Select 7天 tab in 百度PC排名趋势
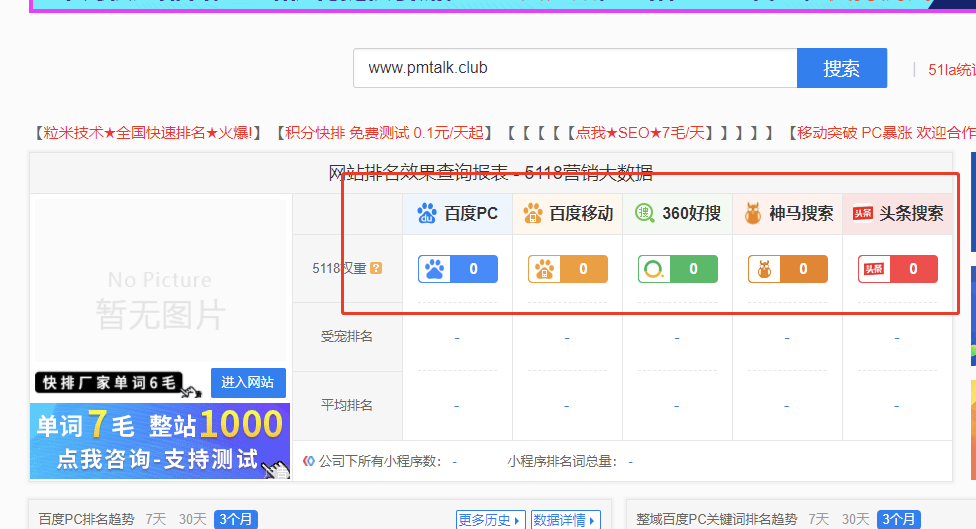Screen dimensions: 976x529 [156, 519]
